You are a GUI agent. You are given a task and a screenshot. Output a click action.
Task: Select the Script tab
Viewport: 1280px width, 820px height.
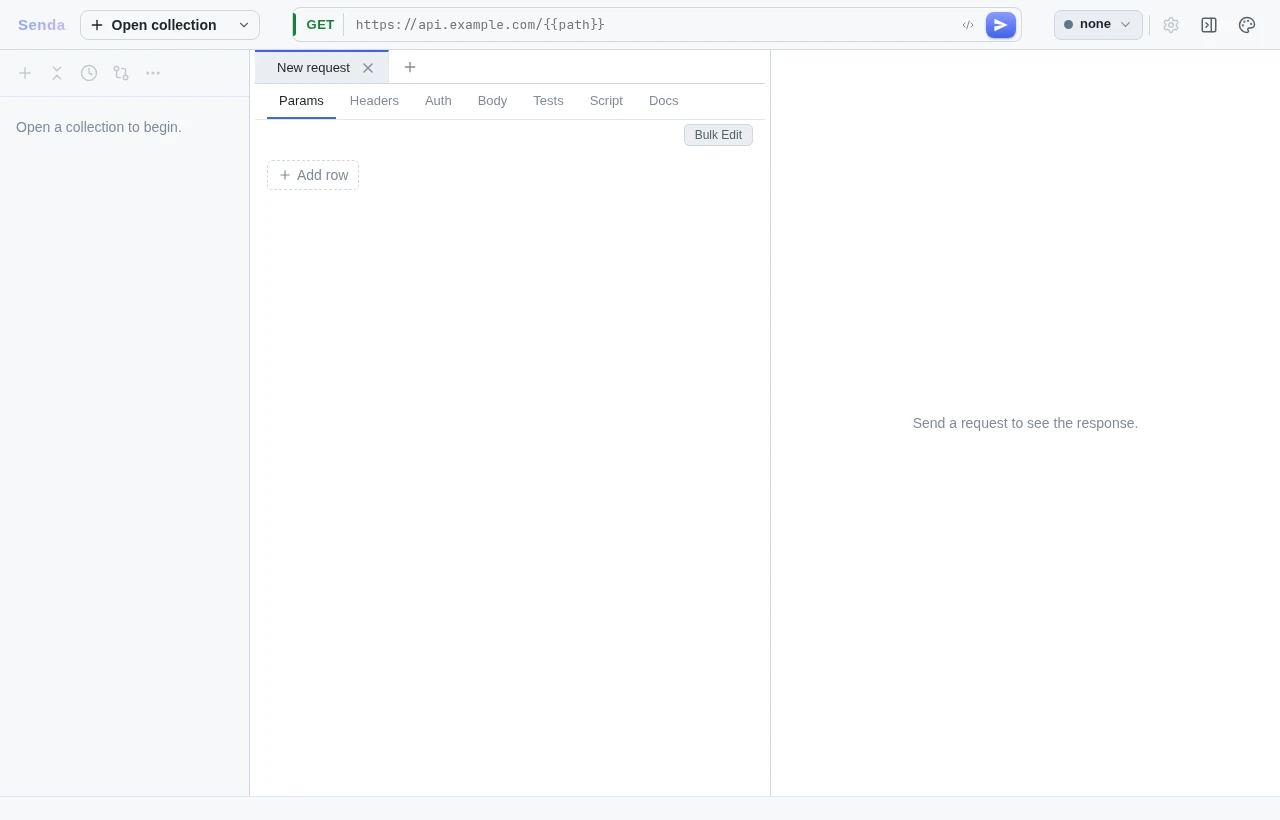(606, 101)
